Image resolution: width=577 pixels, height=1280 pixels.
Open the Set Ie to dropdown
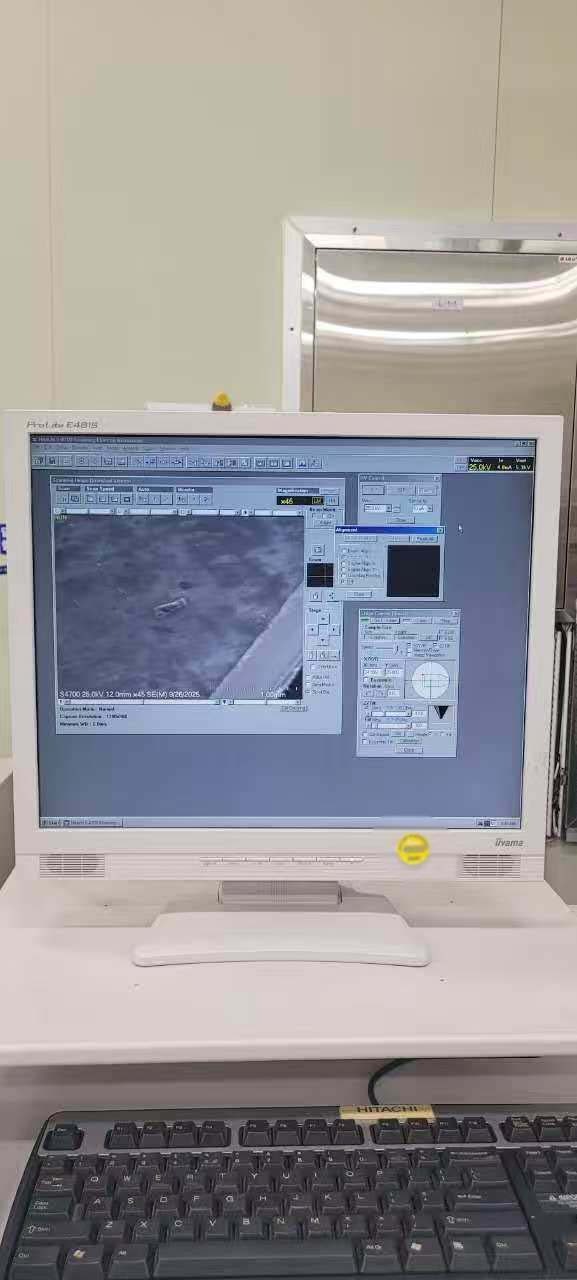[x=430, y=508]
